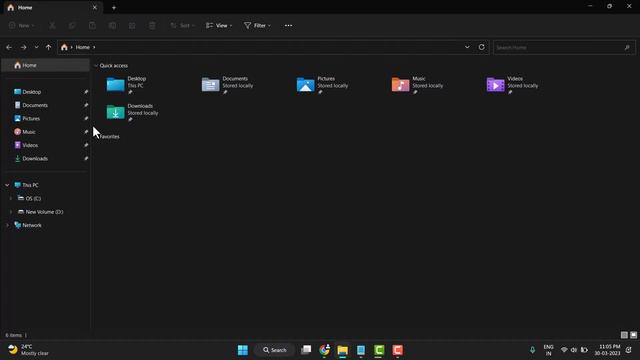Screen dimensions: 640x360
Task: Open the Videos folder in Quick access
Action: (513, 85)
